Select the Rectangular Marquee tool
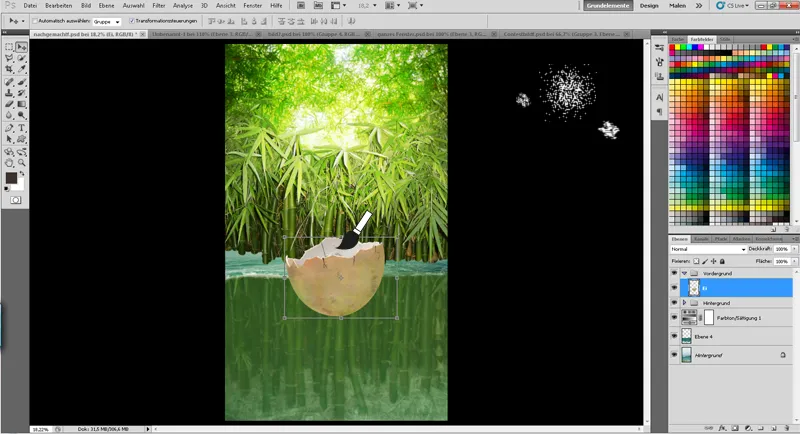 click(x=9, y=47)
